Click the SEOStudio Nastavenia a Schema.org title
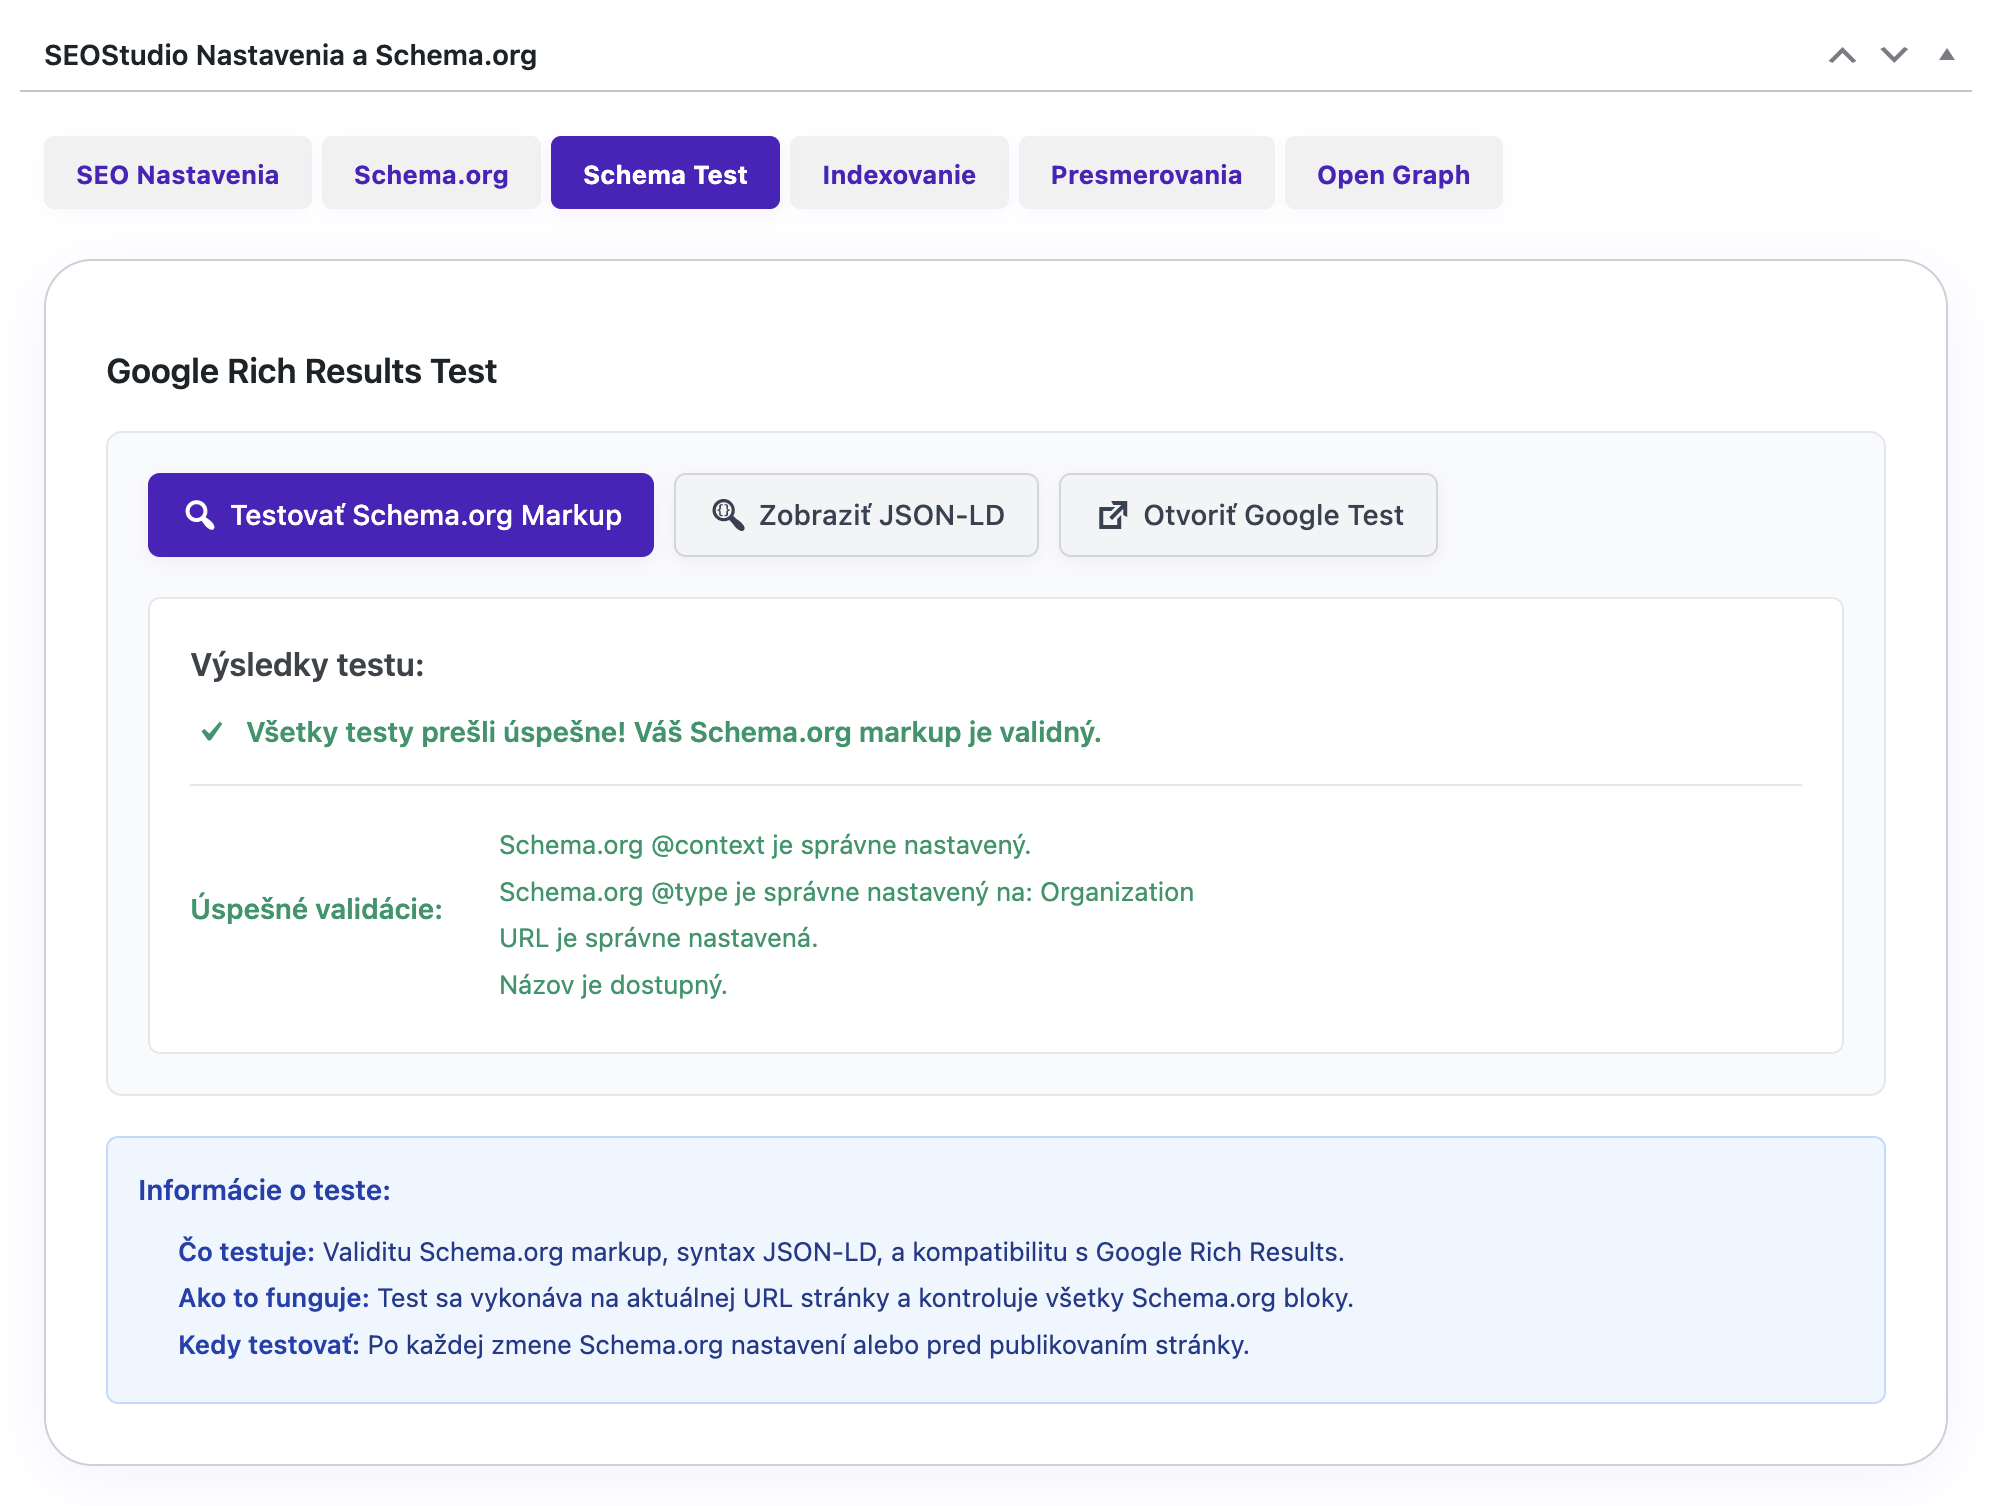 tap(290, 55)
